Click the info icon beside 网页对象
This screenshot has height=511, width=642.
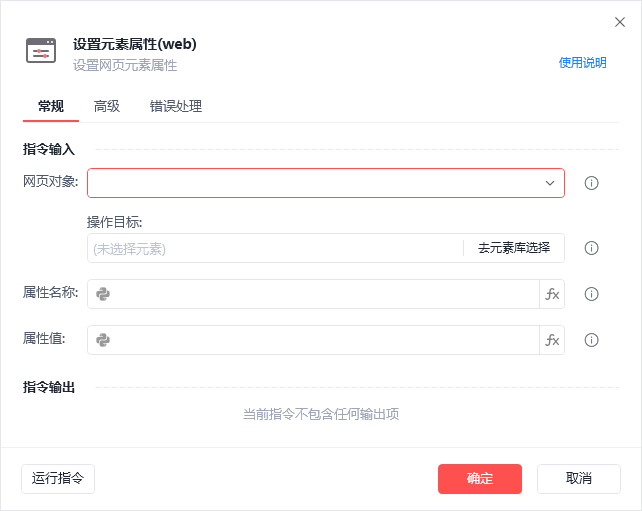click(591, 183)
